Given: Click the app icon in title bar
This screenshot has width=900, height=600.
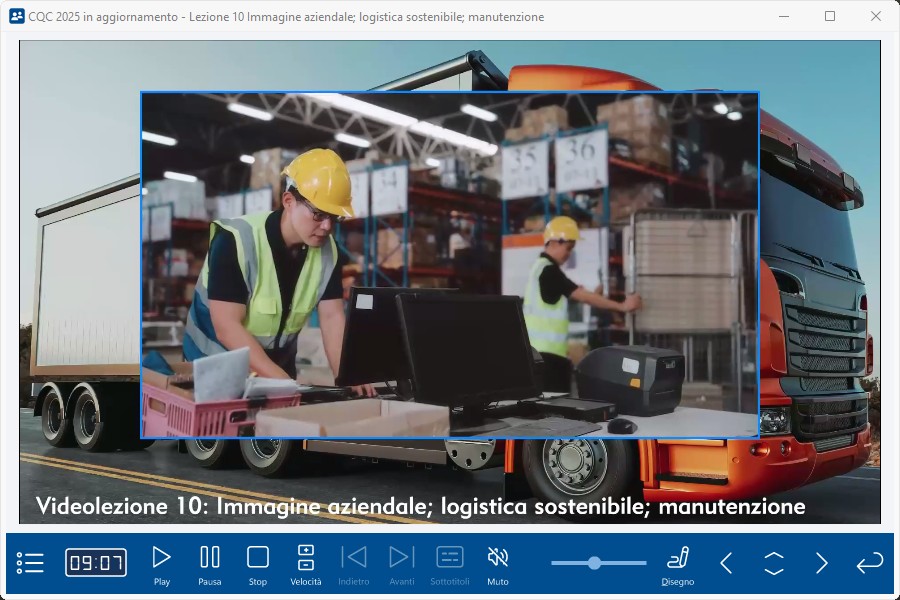Looking at the screenshot, I should tap(16, 16).
